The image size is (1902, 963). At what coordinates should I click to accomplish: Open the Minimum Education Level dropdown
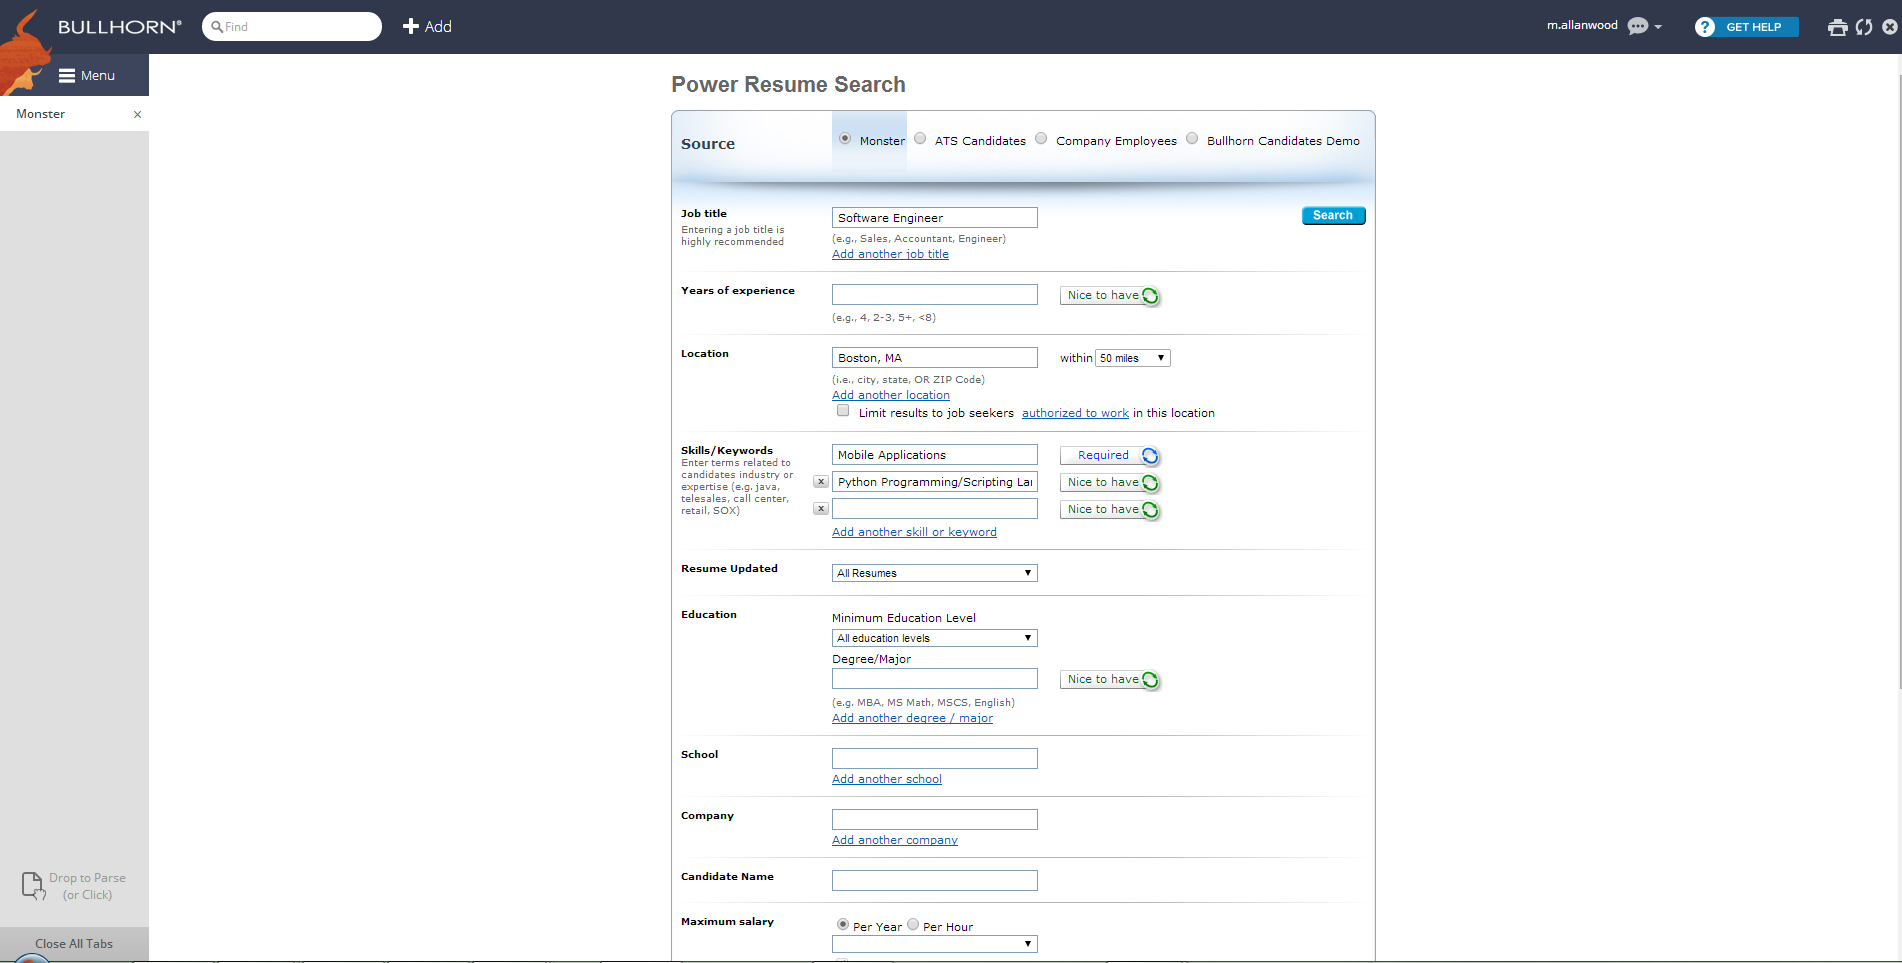coord(934,638)
